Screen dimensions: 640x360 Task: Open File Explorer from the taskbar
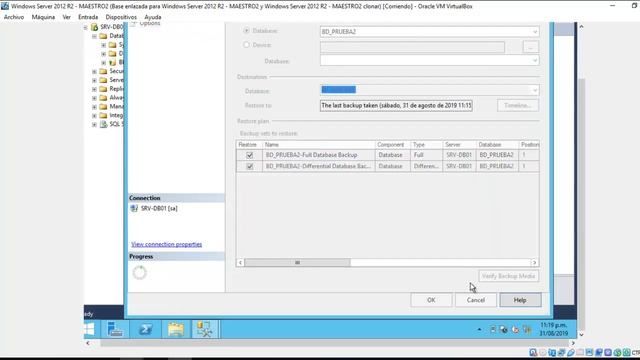pyautogui.click(x=176, y=329)
